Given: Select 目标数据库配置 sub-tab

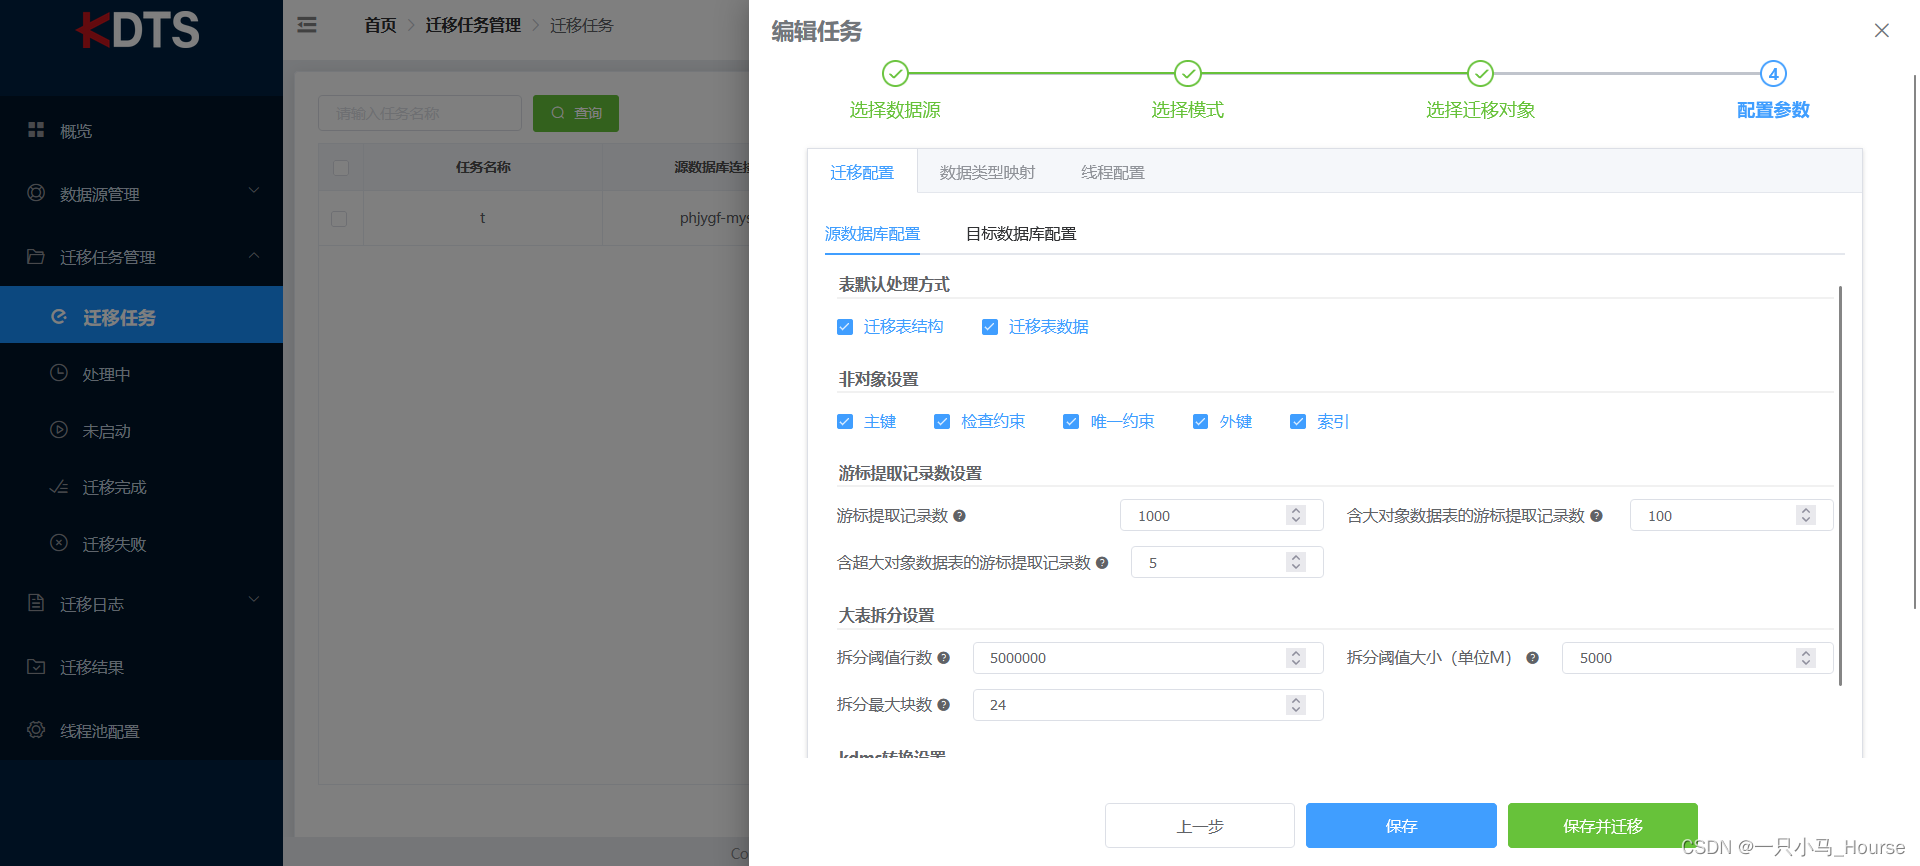Looking at the screenshot, I should tap(1021, 234).
